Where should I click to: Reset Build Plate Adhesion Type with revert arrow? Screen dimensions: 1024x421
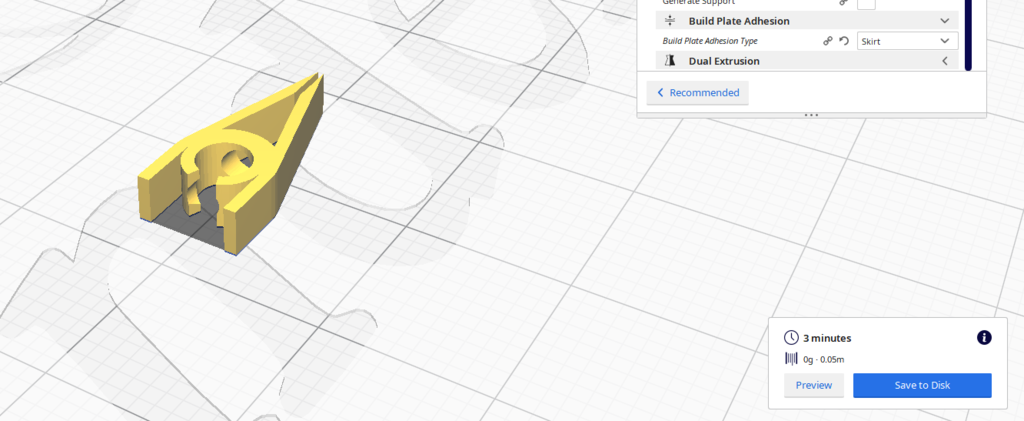click(x=844, y=40)
